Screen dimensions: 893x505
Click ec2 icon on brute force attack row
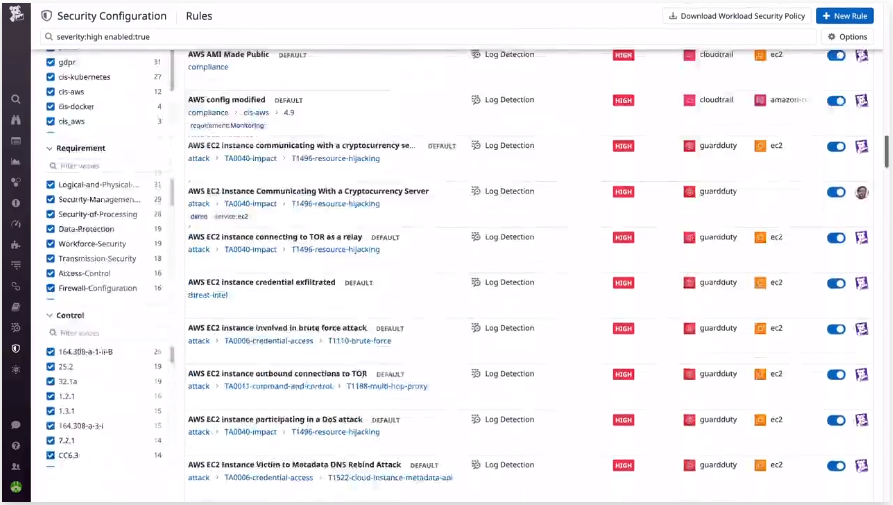click(x=760, y=329)
